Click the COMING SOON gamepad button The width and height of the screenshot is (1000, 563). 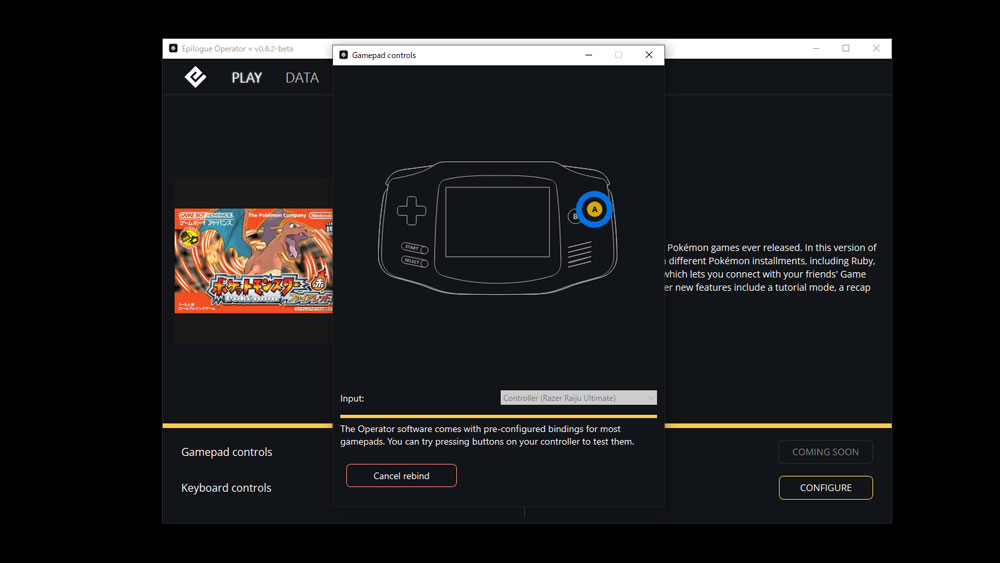(825, 452)
